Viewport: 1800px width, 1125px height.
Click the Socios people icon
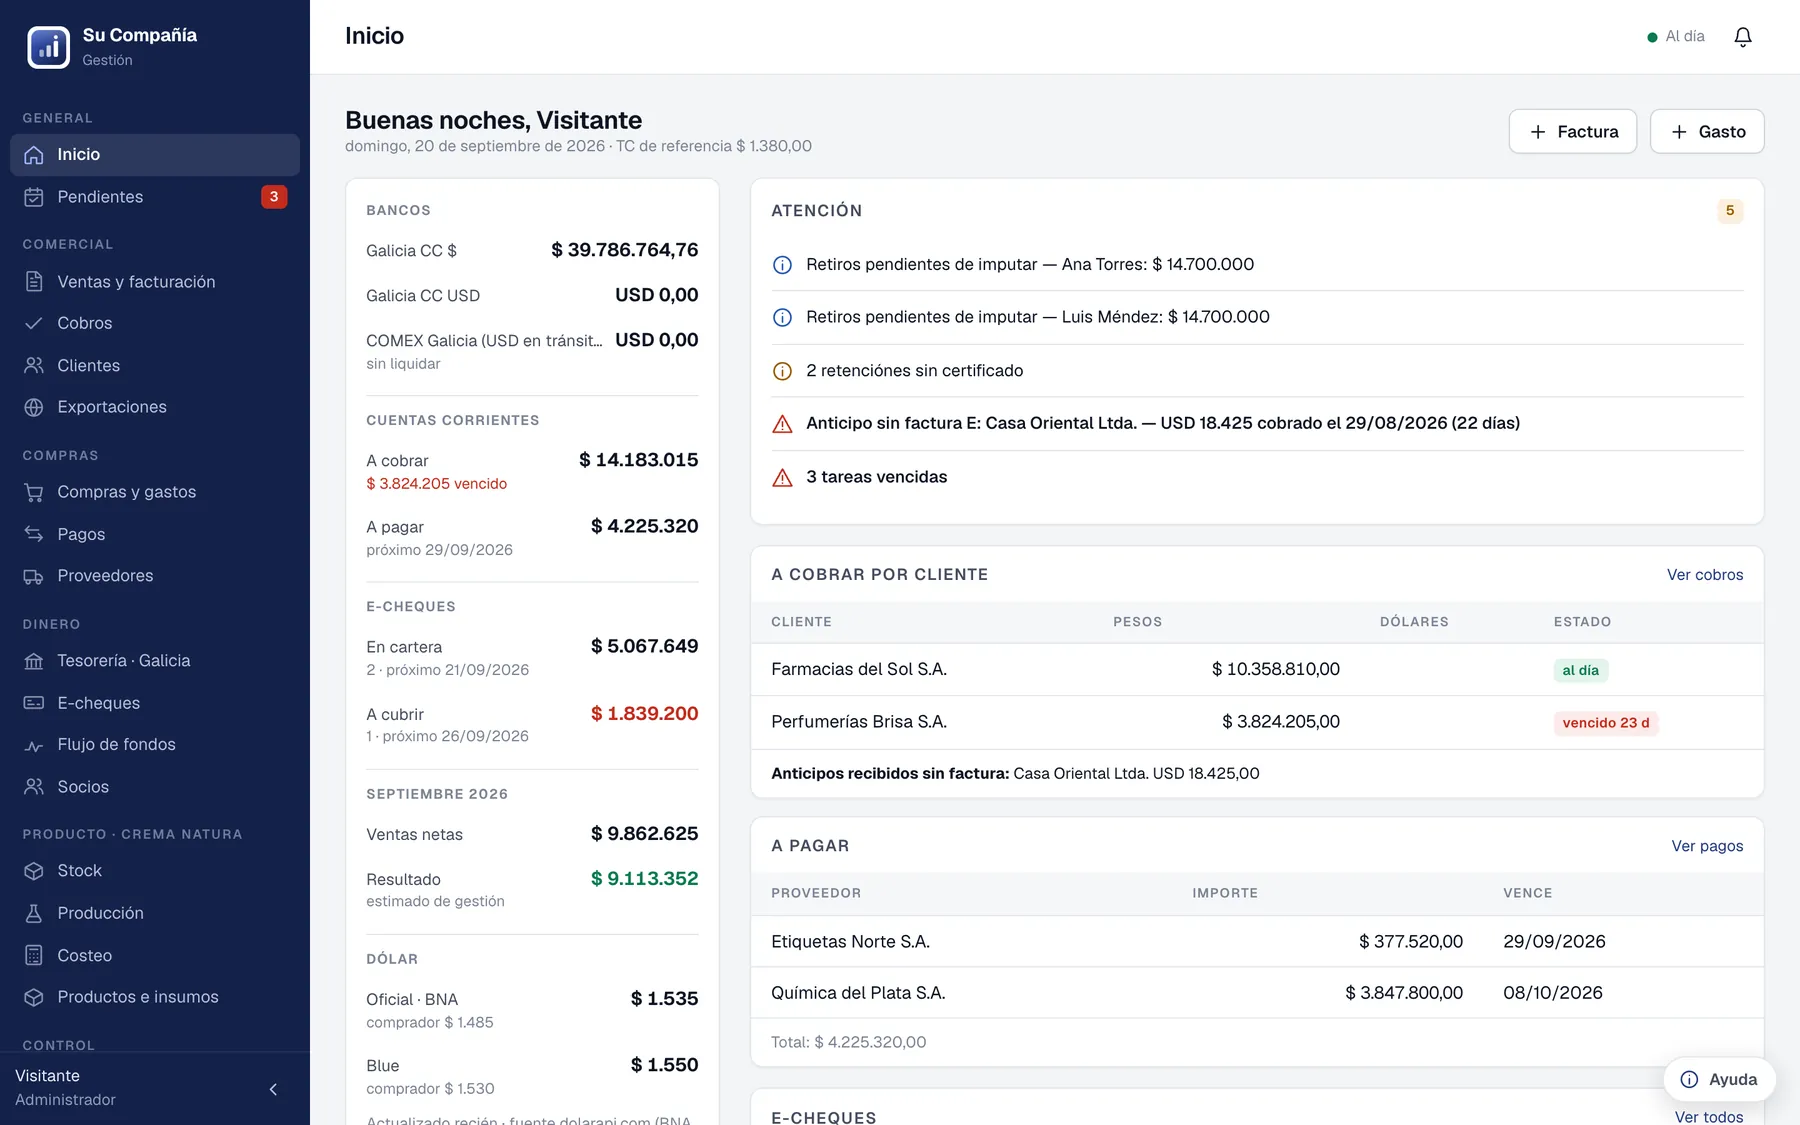(x=34, y=787)
